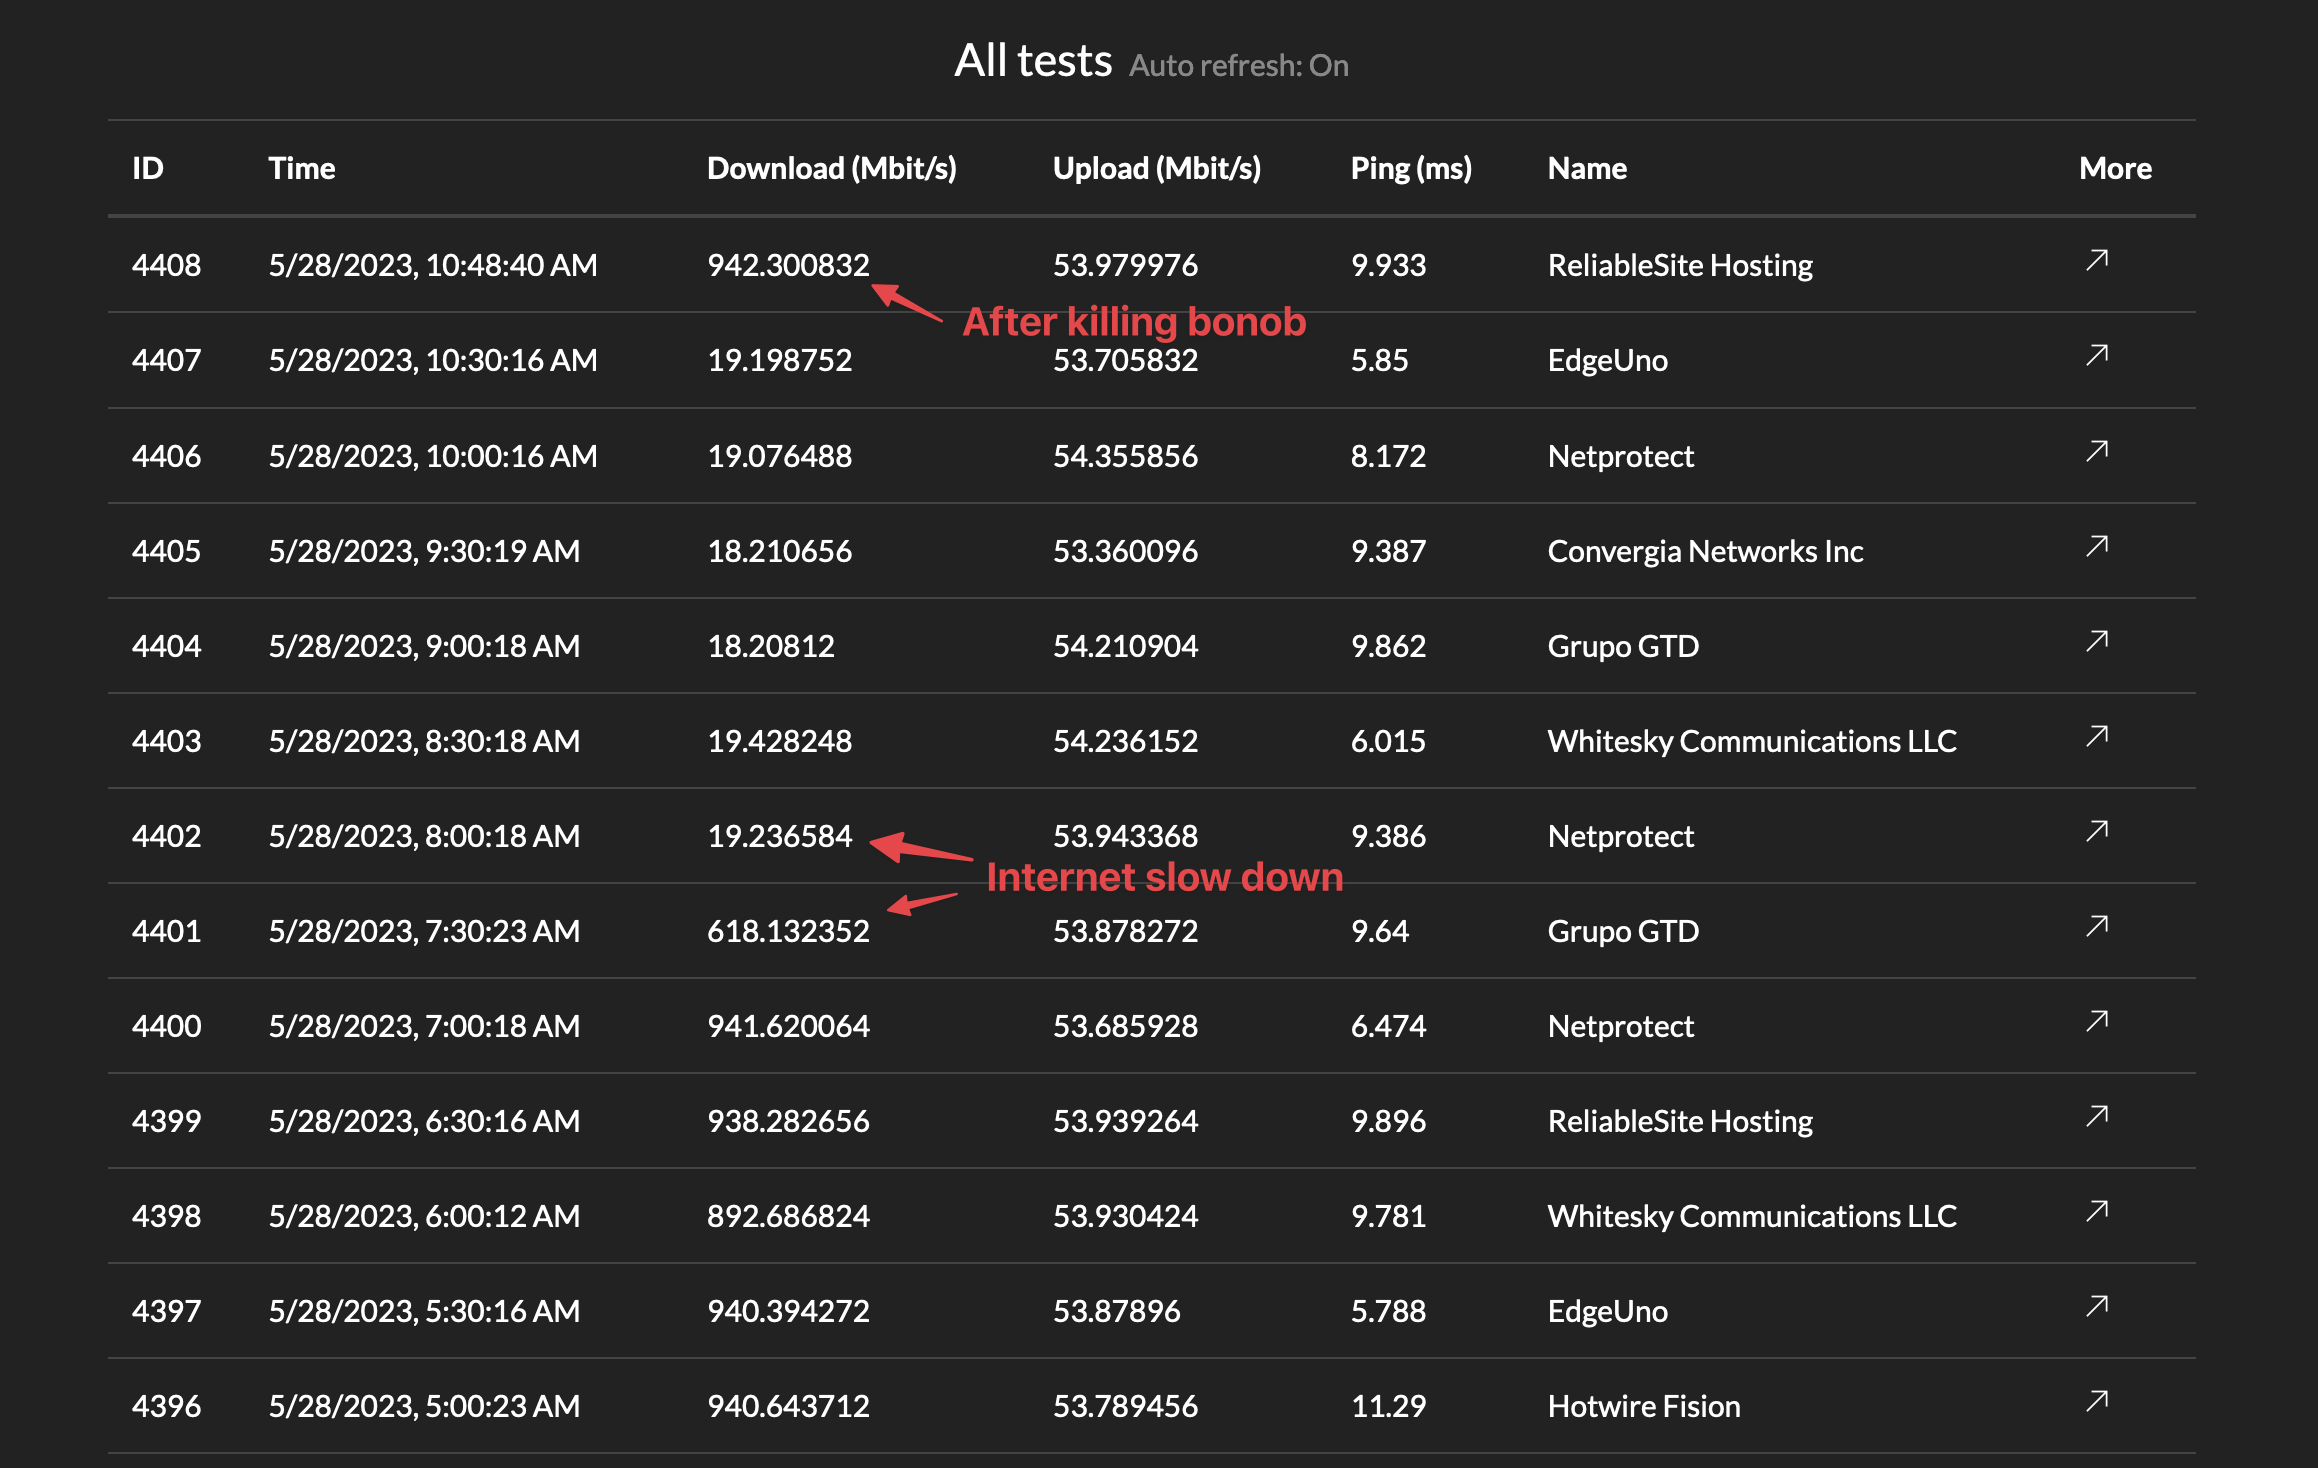Click the All tests heading
2318x1468 pixels.
click(x=1034, y=60)
